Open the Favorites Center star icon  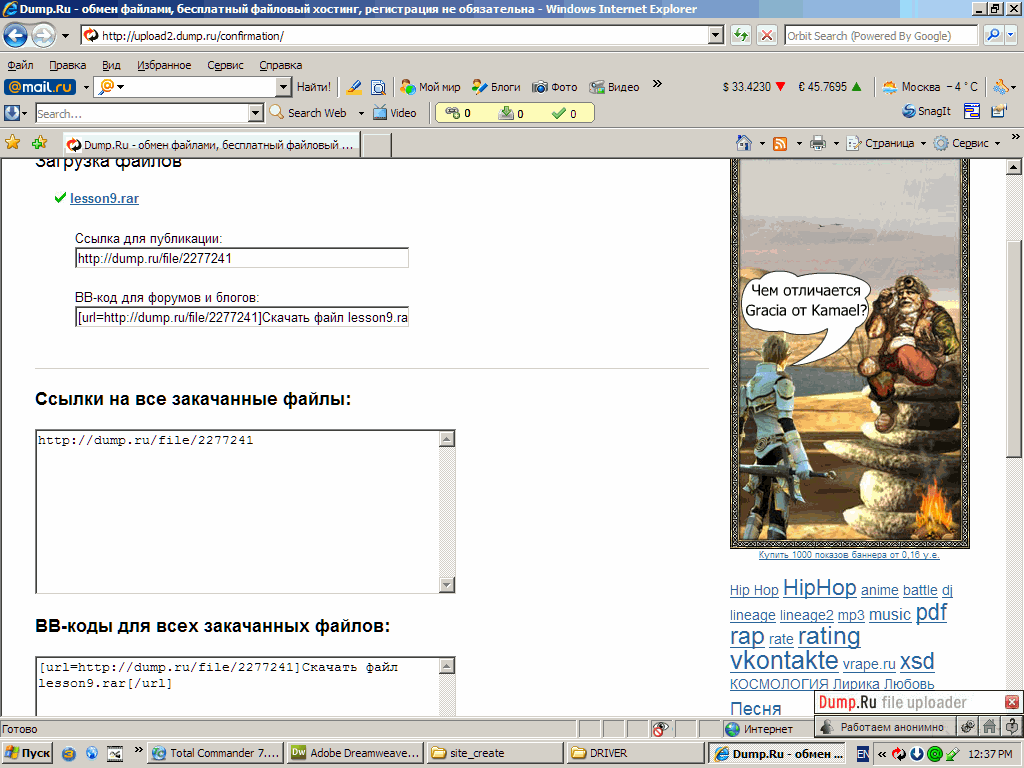click(x=12, y=143)
